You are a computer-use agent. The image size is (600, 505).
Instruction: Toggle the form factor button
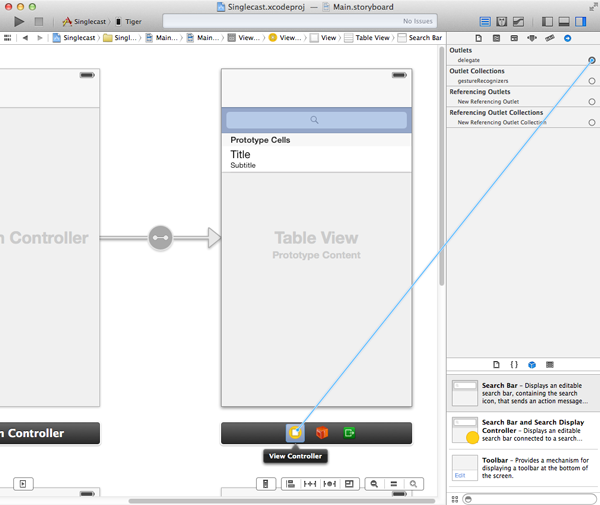click(x=266, y=484)
